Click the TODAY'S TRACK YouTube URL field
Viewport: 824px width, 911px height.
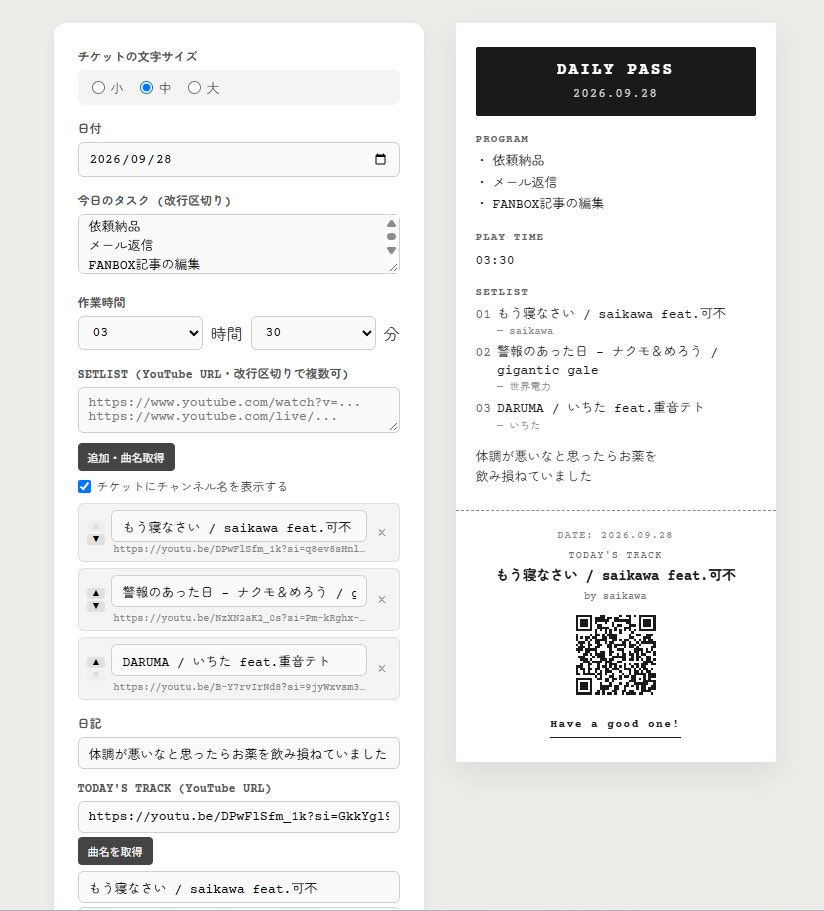coord(239,816)
